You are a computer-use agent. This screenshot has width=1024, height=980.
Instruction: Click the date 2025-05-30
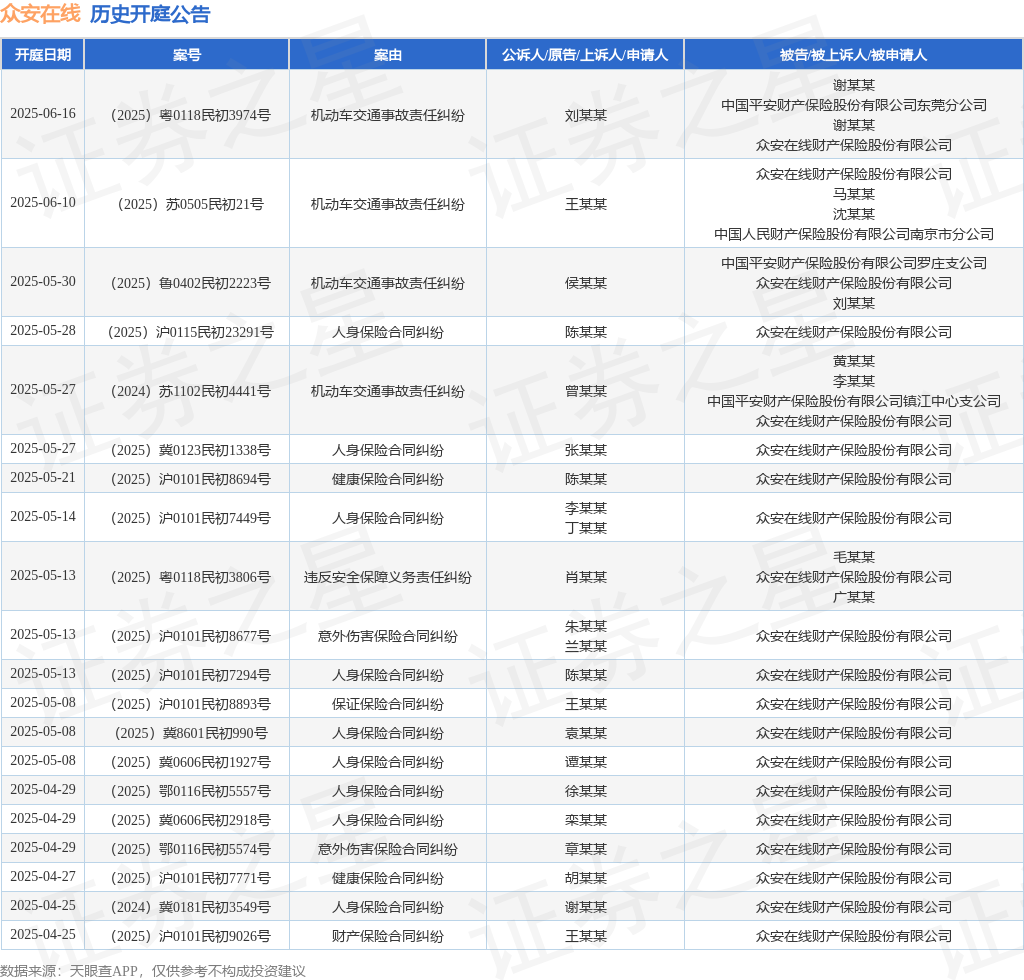click(43, 281)
